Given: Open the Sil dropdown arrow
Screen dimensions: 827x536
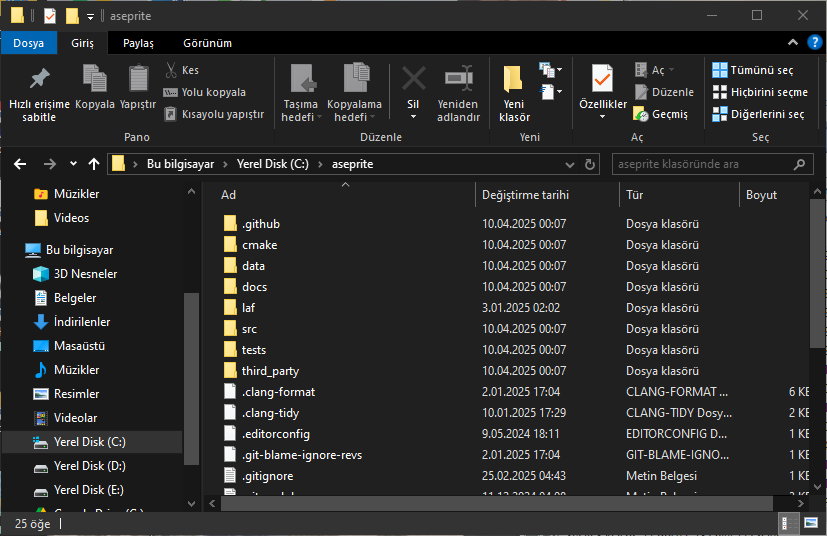Looking at the screenshot, I should tap(414, 117).
